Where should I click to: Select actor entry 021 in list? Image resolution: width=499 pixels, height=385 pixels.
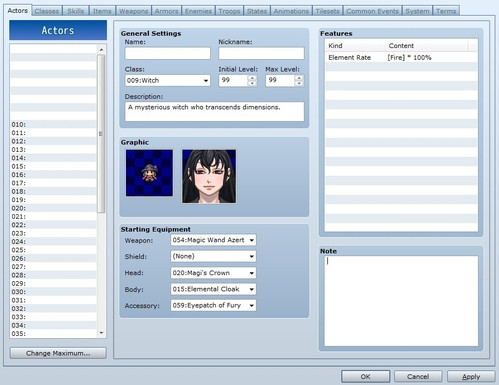point(53,217)
